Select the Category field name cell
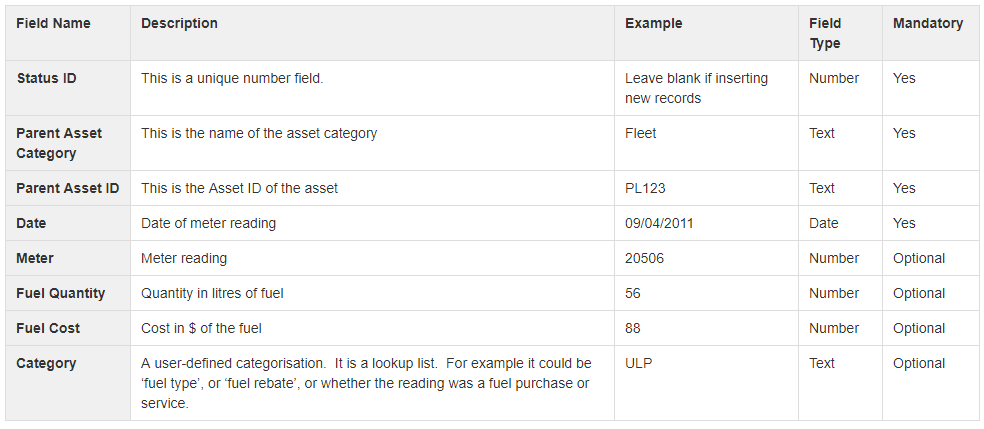This screenshot has width=984, height=429. coord(68,383)
